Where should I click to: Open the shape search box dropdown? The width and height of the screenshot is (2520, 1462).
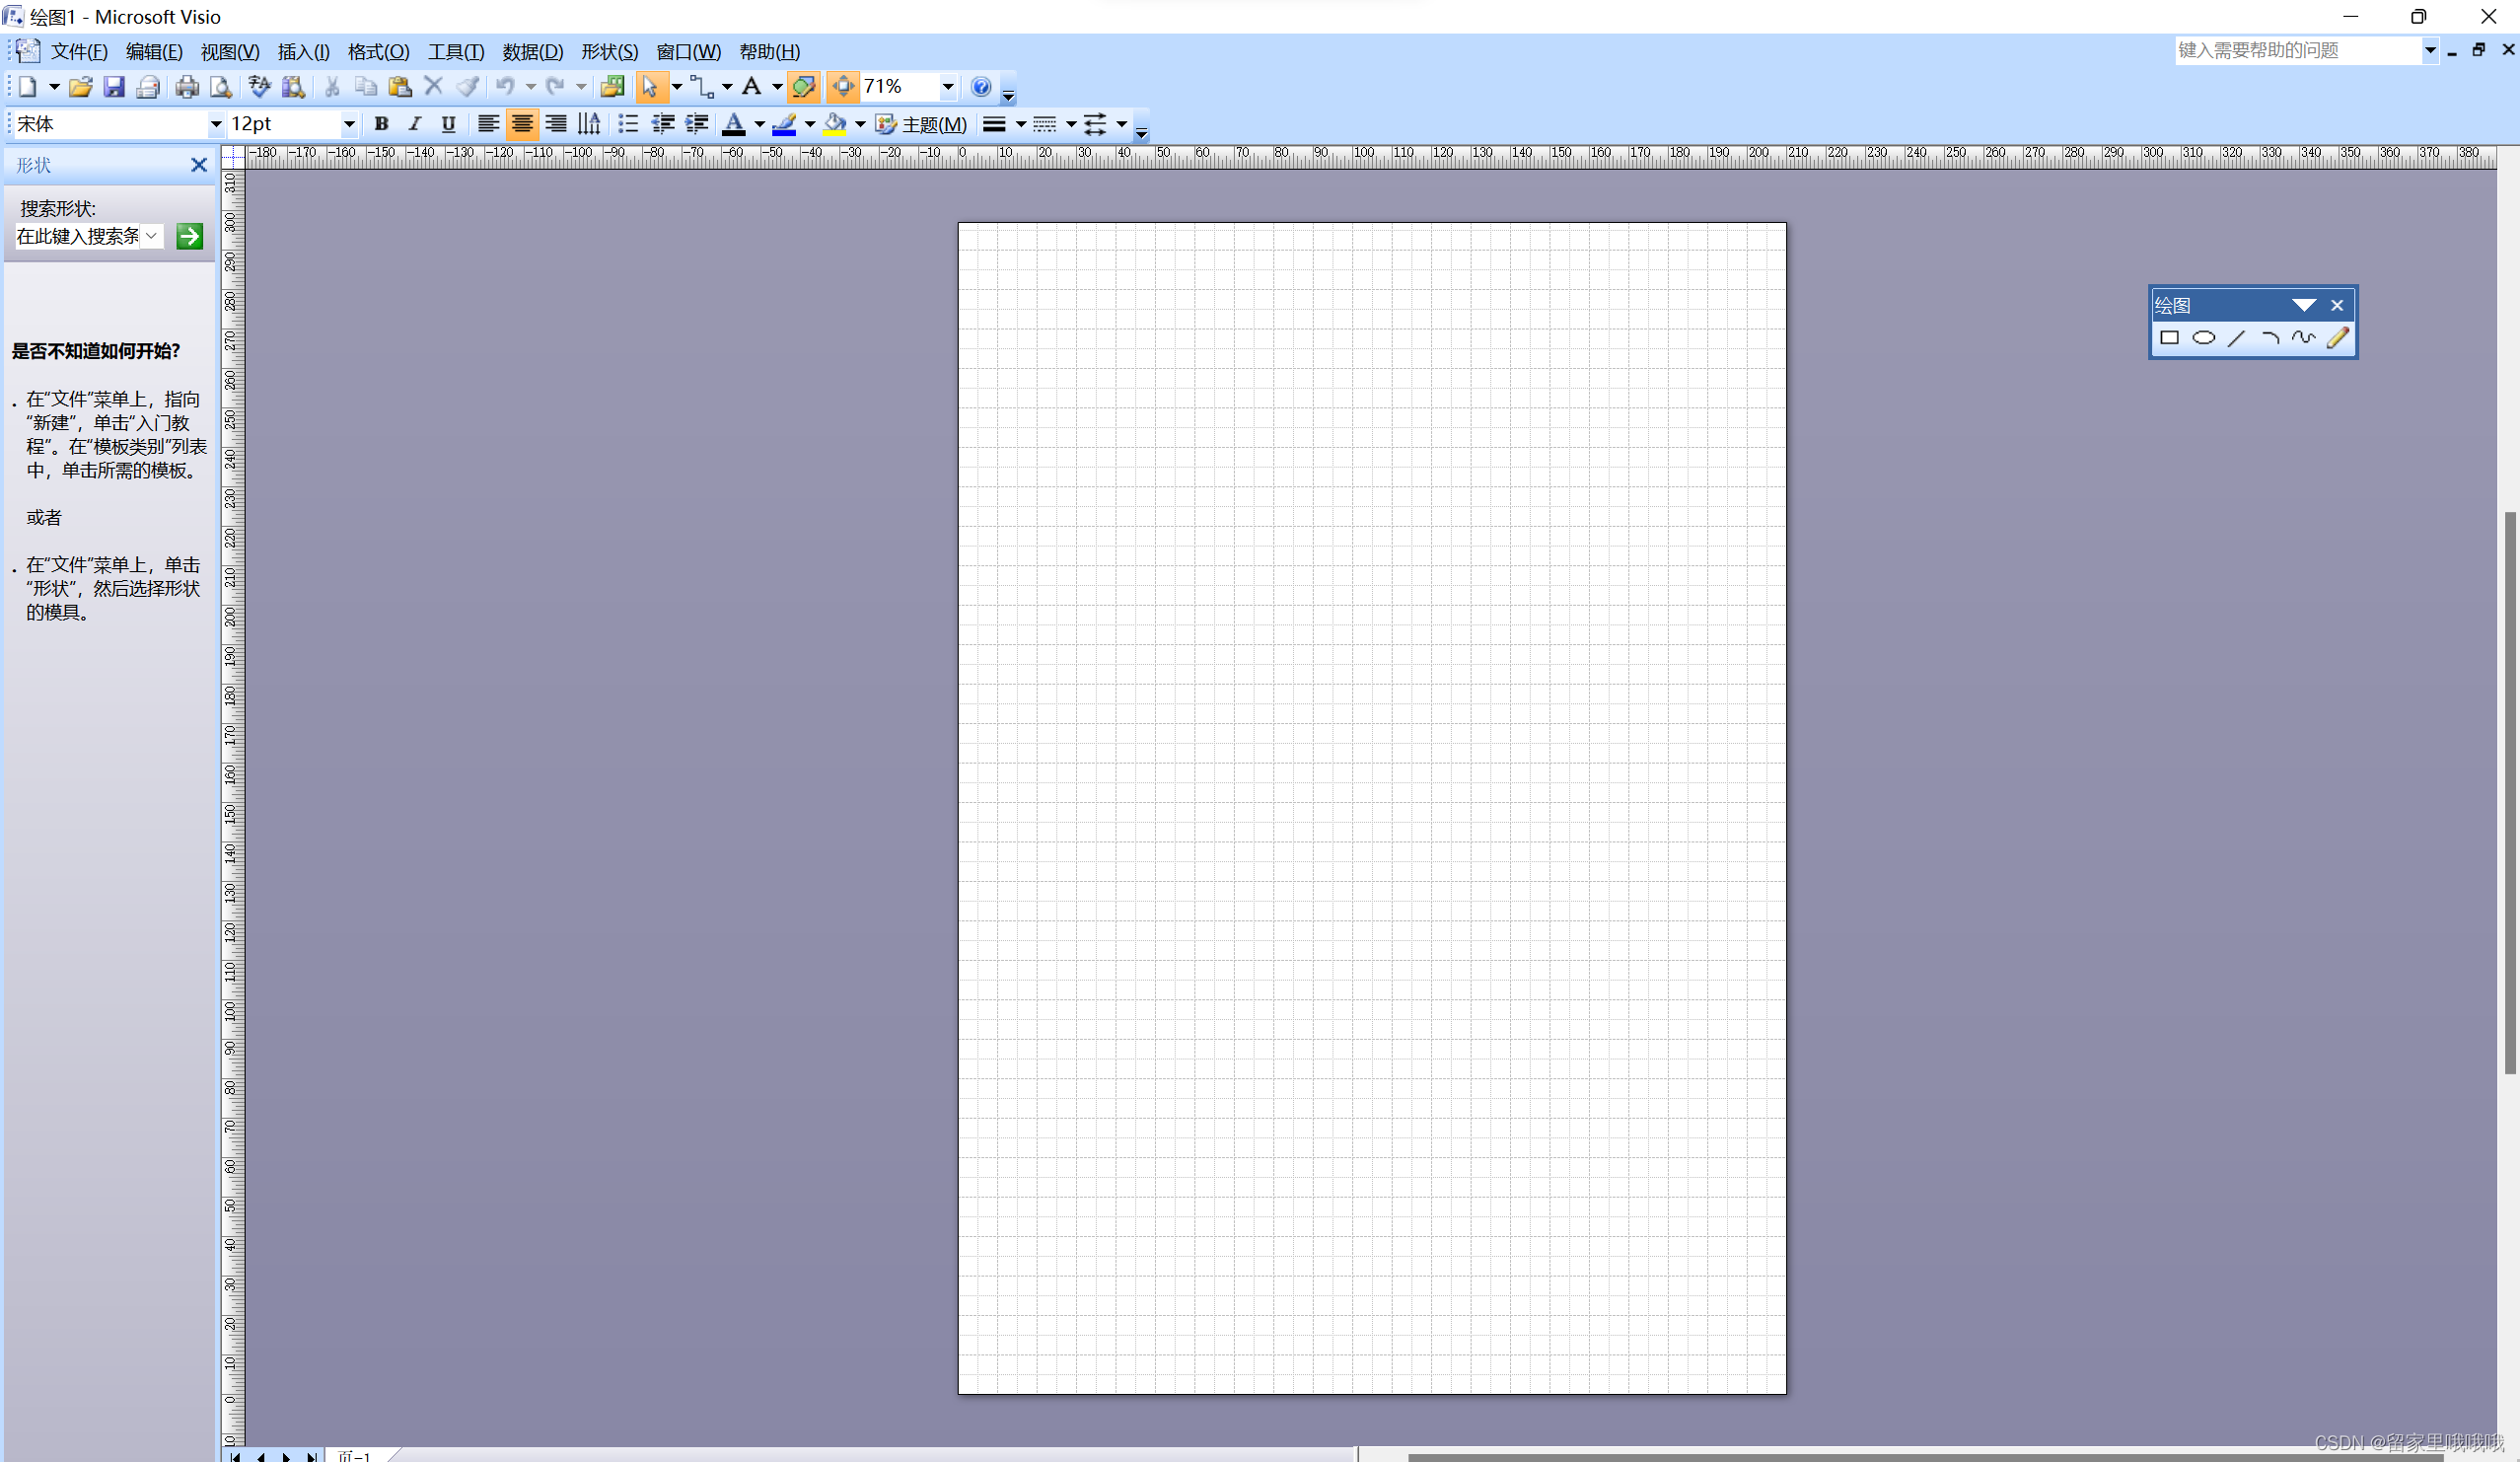pyautogui.click(x=151, y=236)
